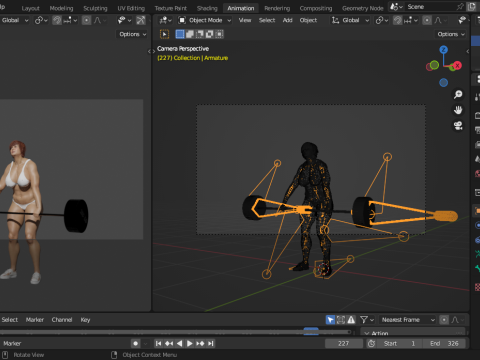Open the Add menu in 3D viewport

click(287, 20)
